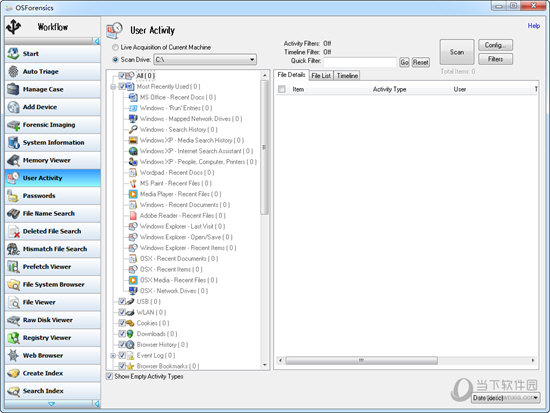
Task: Click the Deleted File Search icon
Action: click(x=13, y=231)
